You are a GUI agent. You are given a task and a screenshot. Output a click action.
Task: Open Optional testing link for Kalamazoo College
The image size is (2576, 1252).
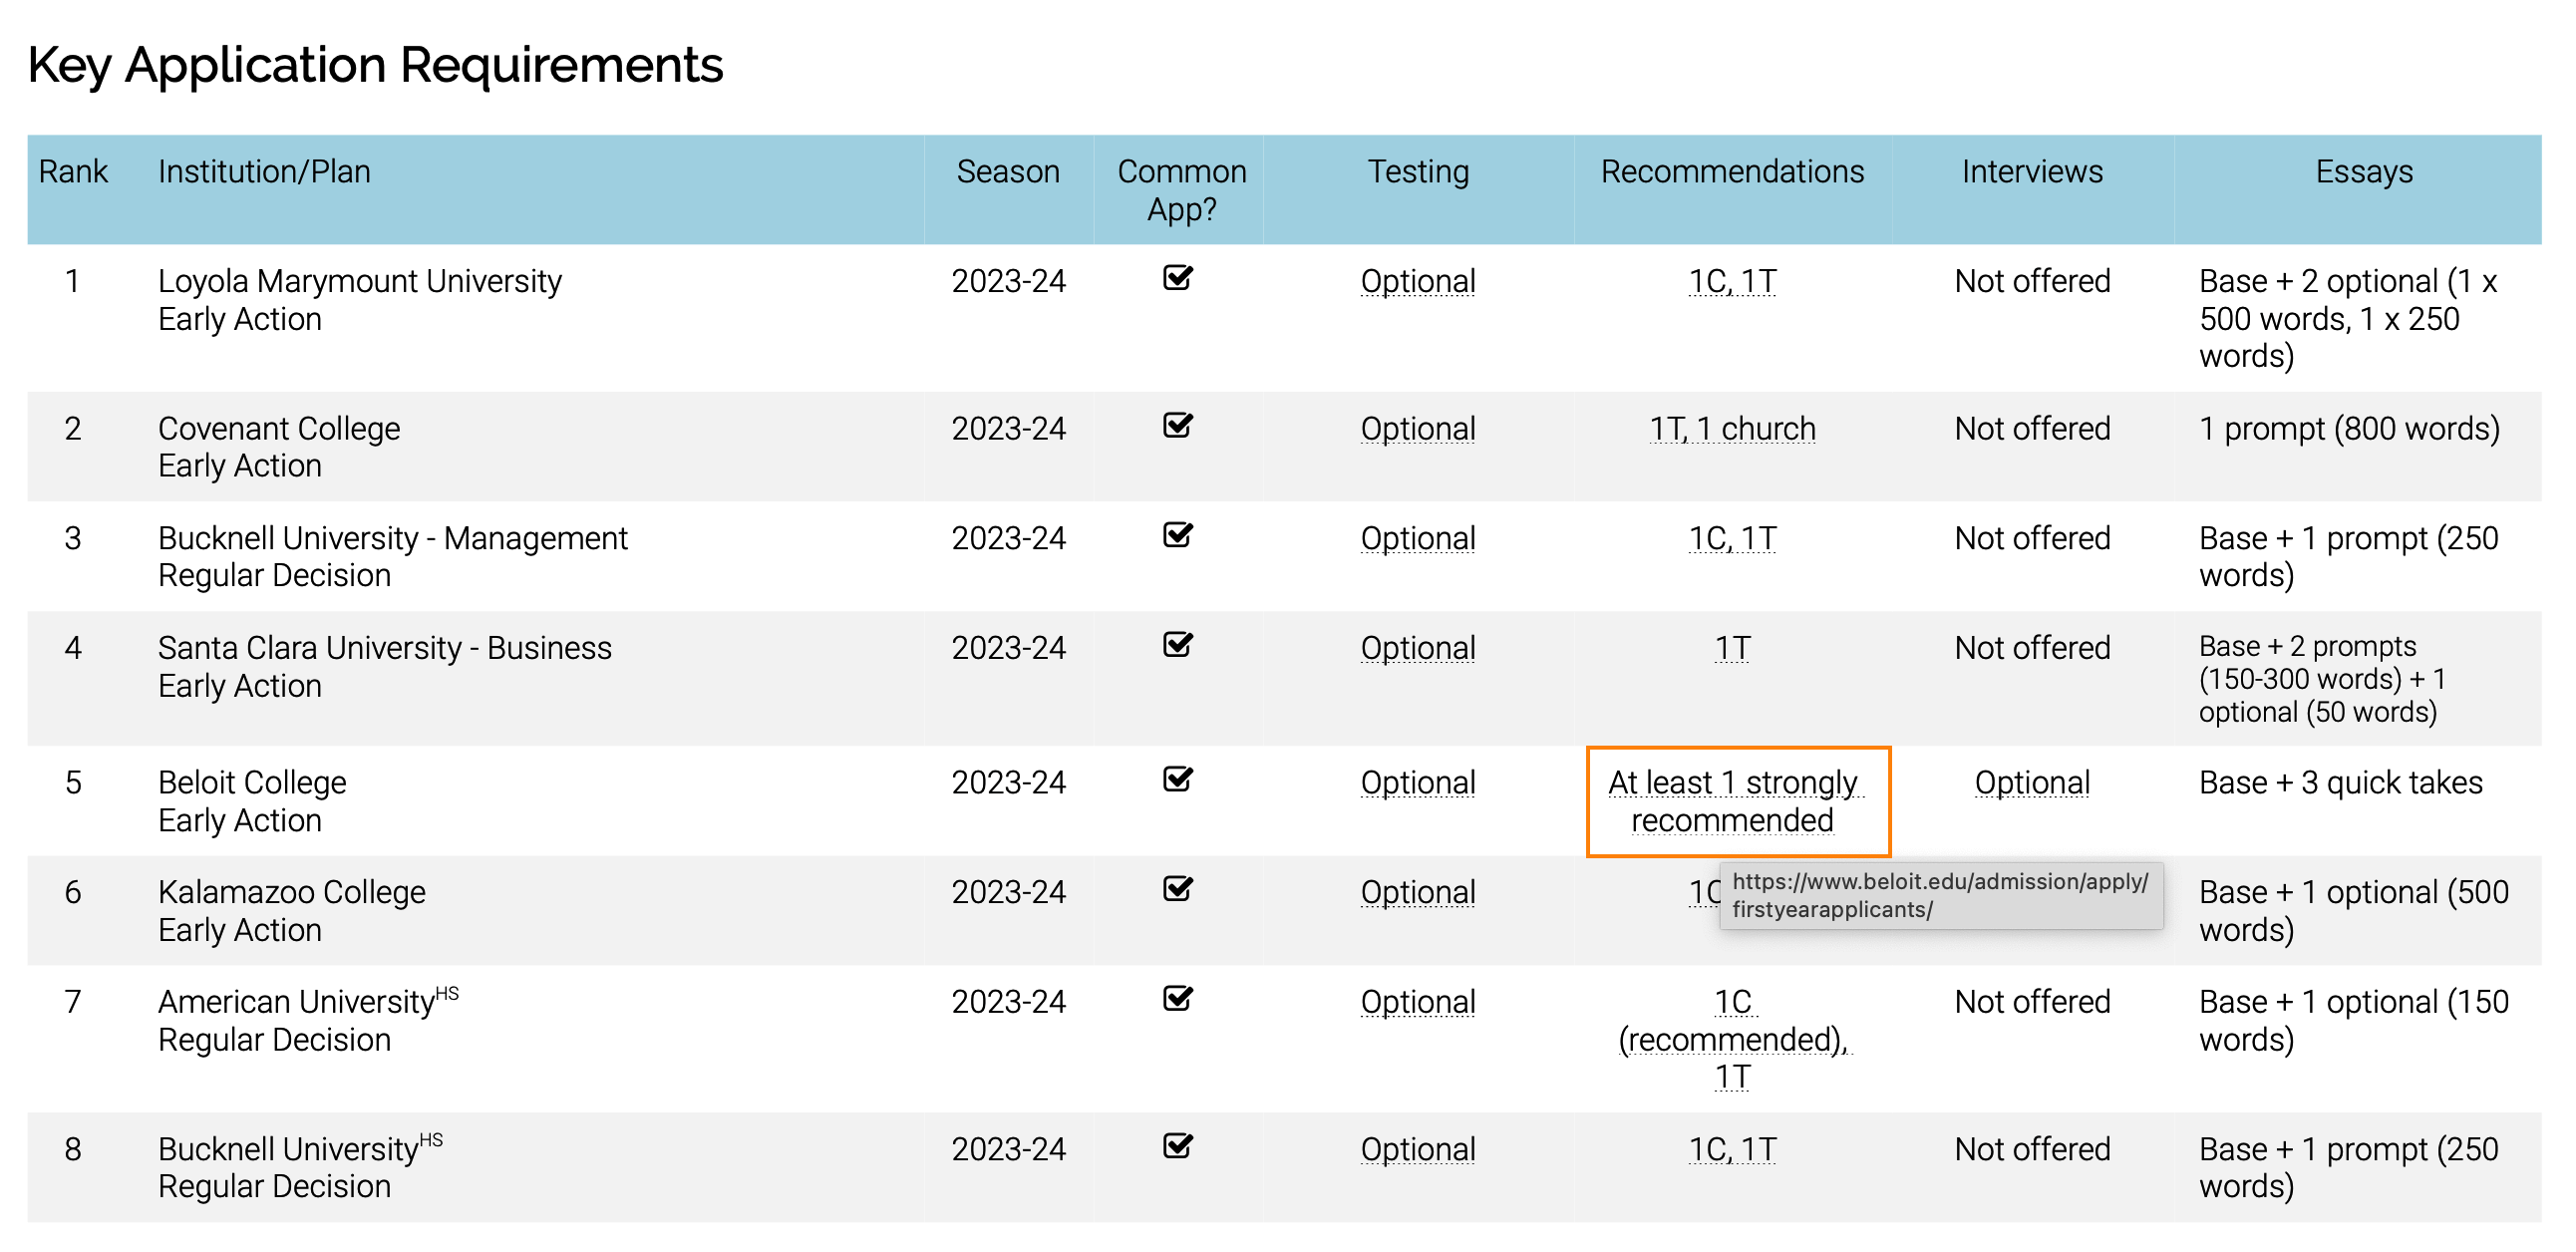click(x=1418, y=892)
